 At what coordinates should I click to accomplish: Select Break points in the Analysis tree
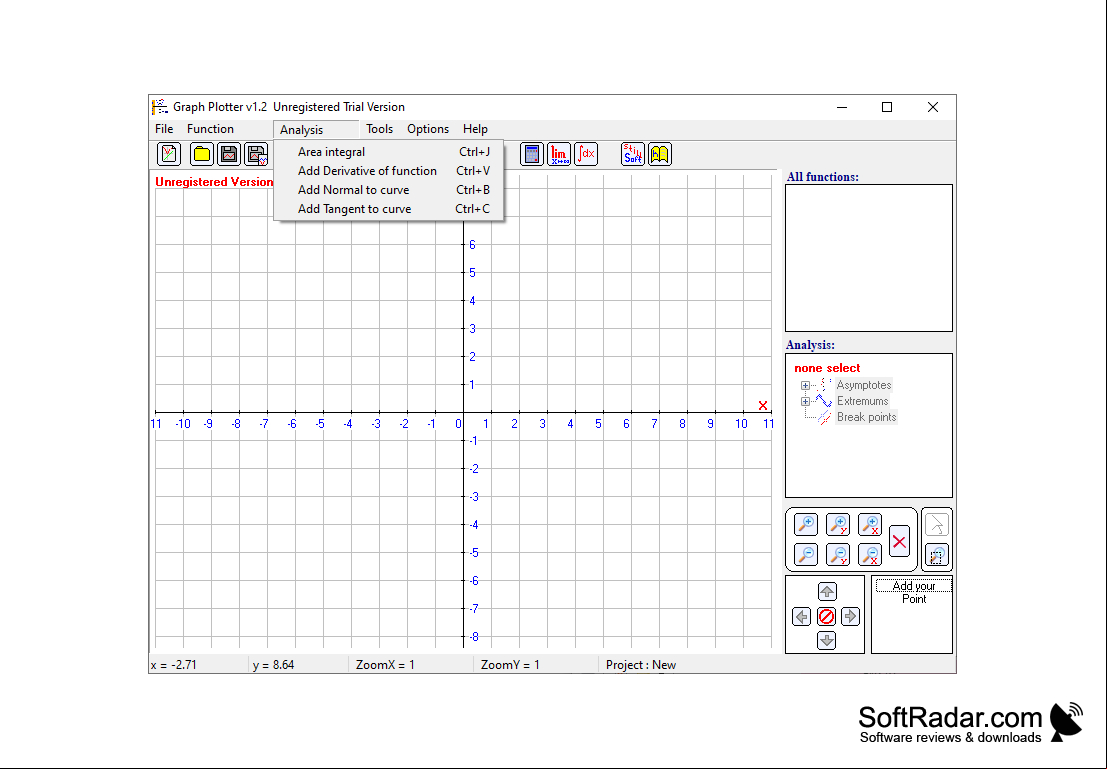coord(866,417)
